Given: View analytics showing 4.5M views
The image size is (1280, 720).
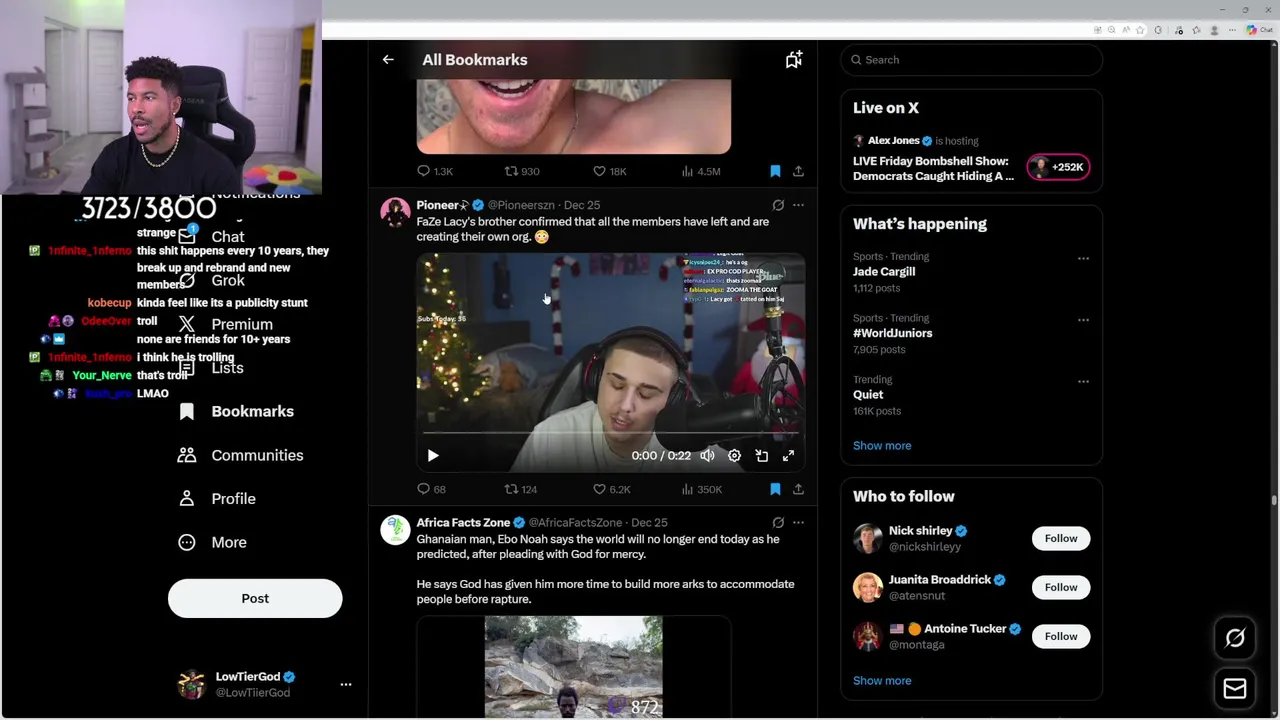Looking at the screenshot, I should [687, 171].
